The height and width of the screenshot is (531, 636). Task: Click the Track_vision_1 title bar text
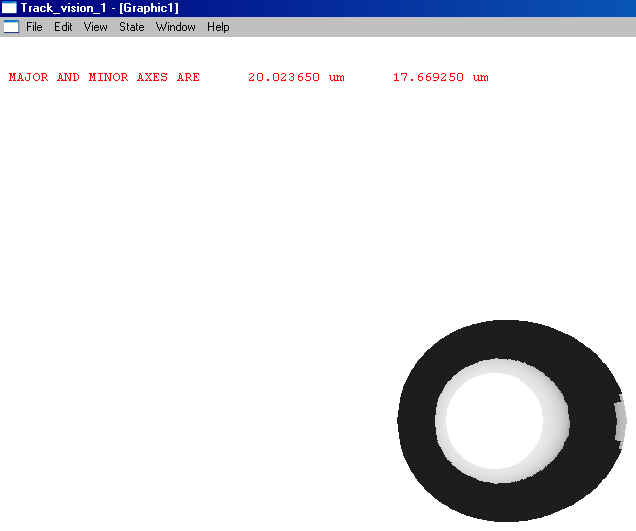point(63,8)
